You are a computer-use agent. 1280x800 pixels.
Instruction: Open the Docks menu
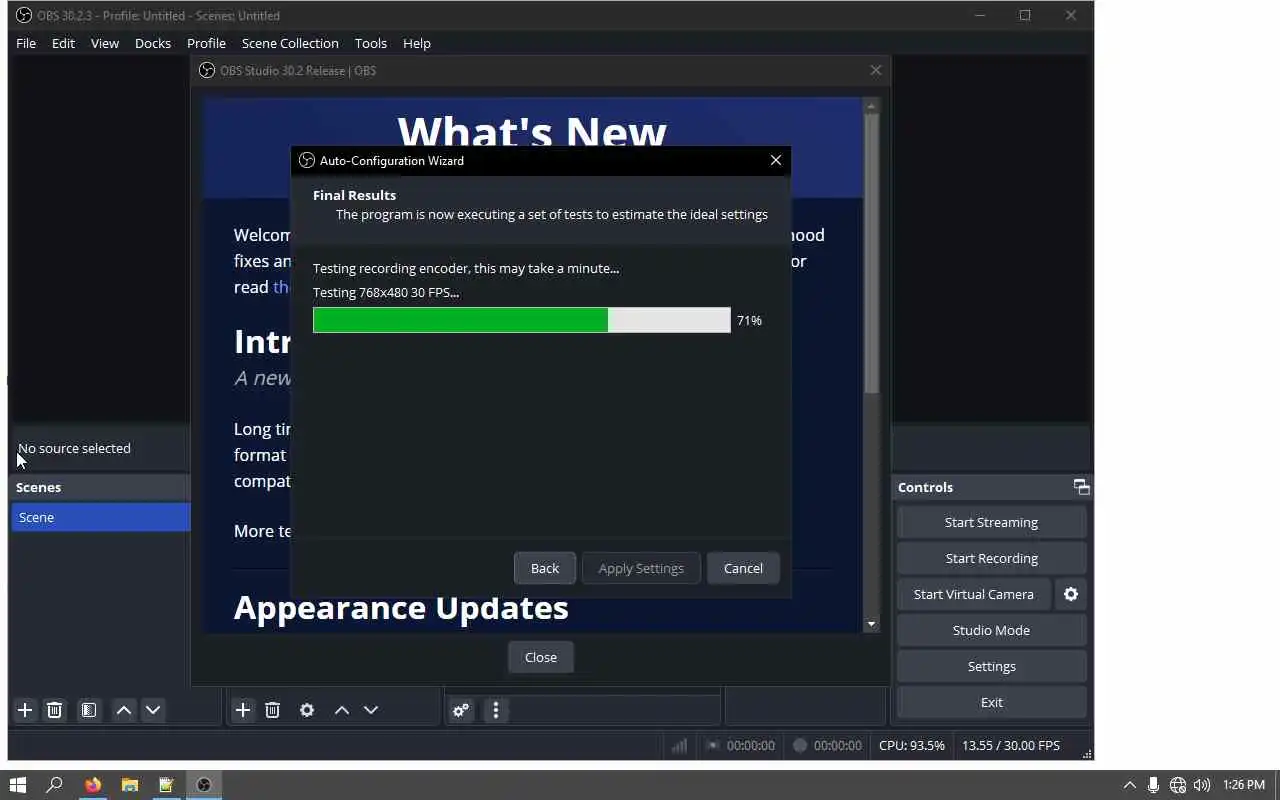pyautogui.click(x=153, y=43)
